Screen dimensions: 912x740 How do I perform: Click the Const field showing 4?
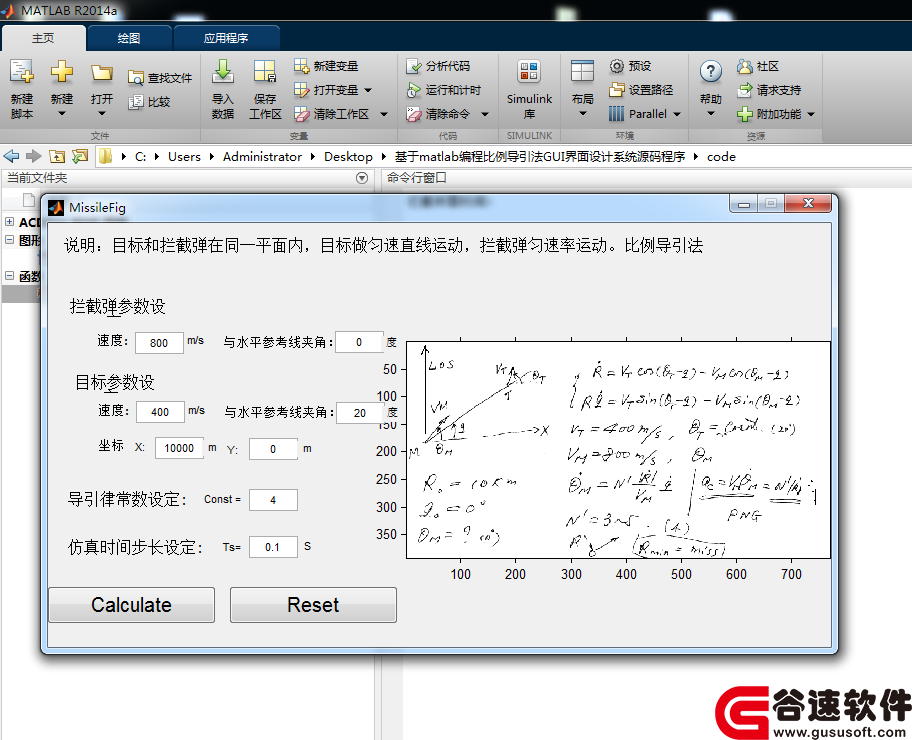coord(273,500)
